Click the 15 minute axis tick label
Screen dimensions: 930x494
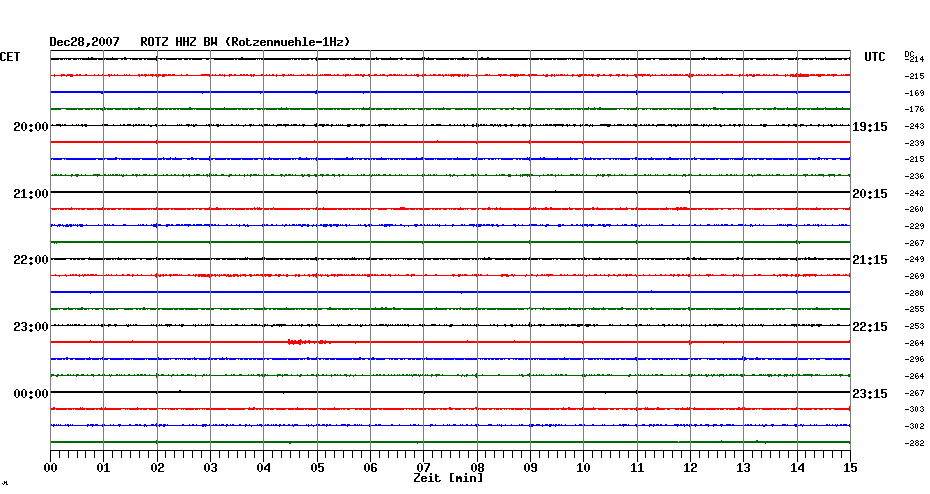pos(850,468)
